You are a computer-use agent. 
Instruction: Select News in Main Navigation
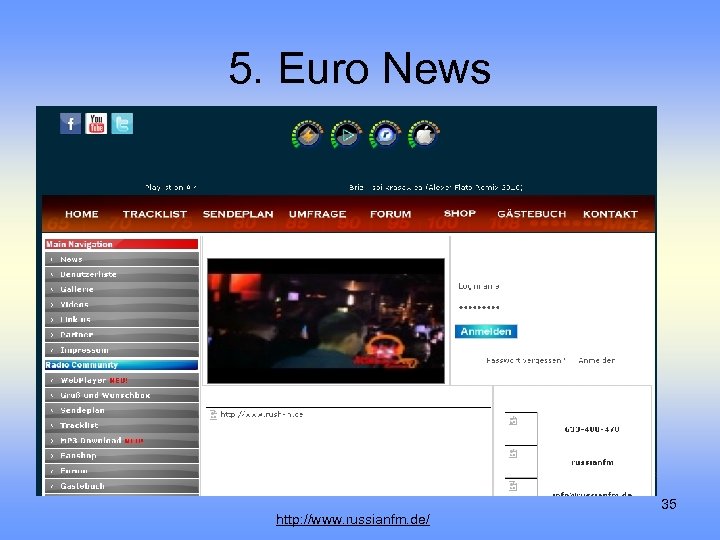[x=122, y=259]
